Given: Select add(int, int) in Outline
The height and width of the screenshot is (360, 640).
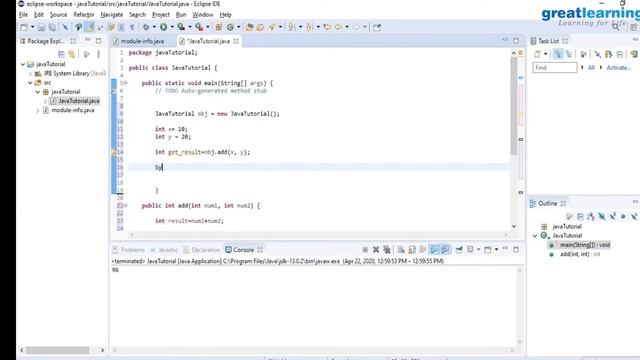Looking at the screenshot, I should coord(580,254).
